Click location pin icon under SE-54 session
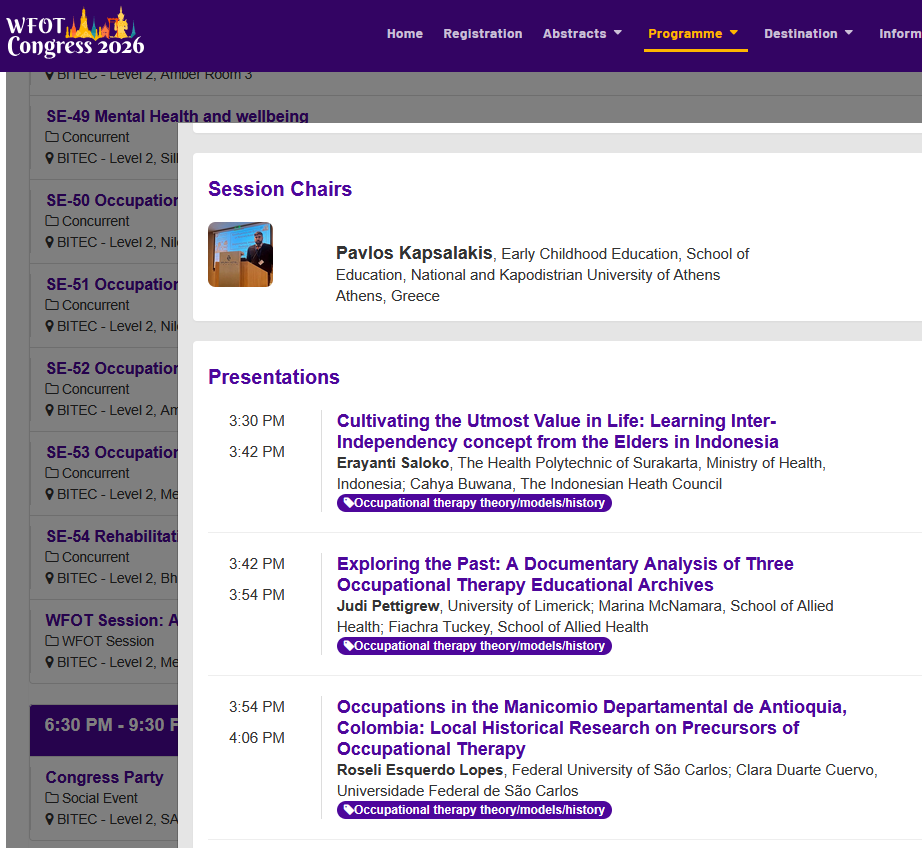This screenshot has width=922, height=848. (50, 579)
